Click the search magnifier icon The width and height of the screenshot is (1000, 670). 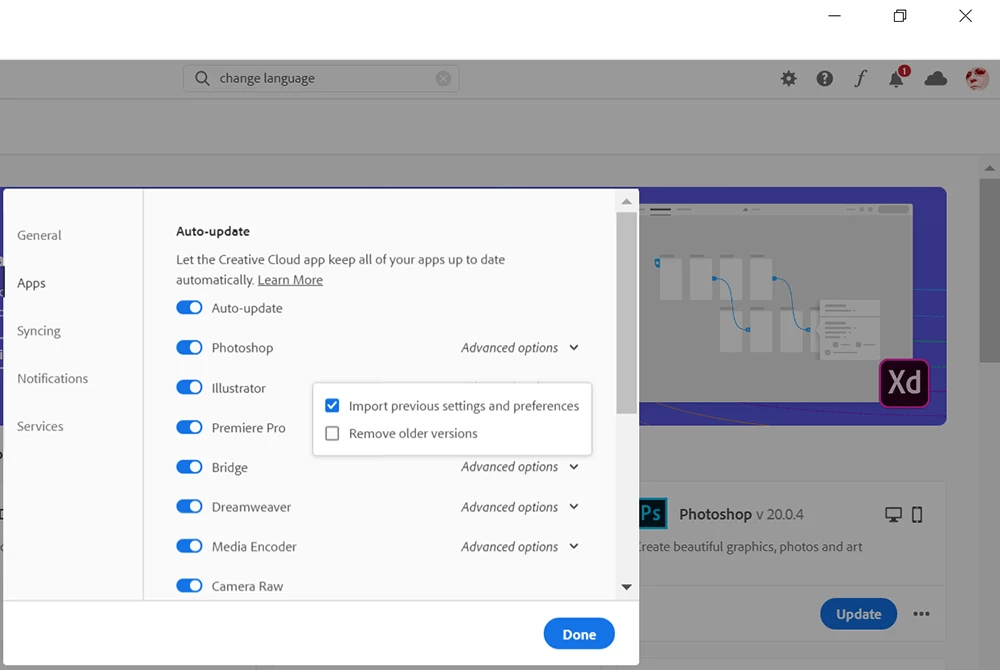point(202,78)
